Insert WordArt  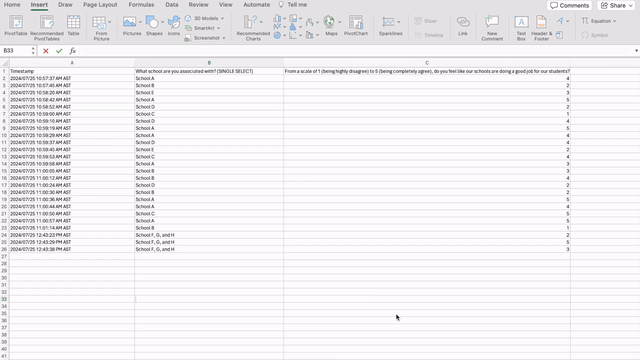(560, 21)
